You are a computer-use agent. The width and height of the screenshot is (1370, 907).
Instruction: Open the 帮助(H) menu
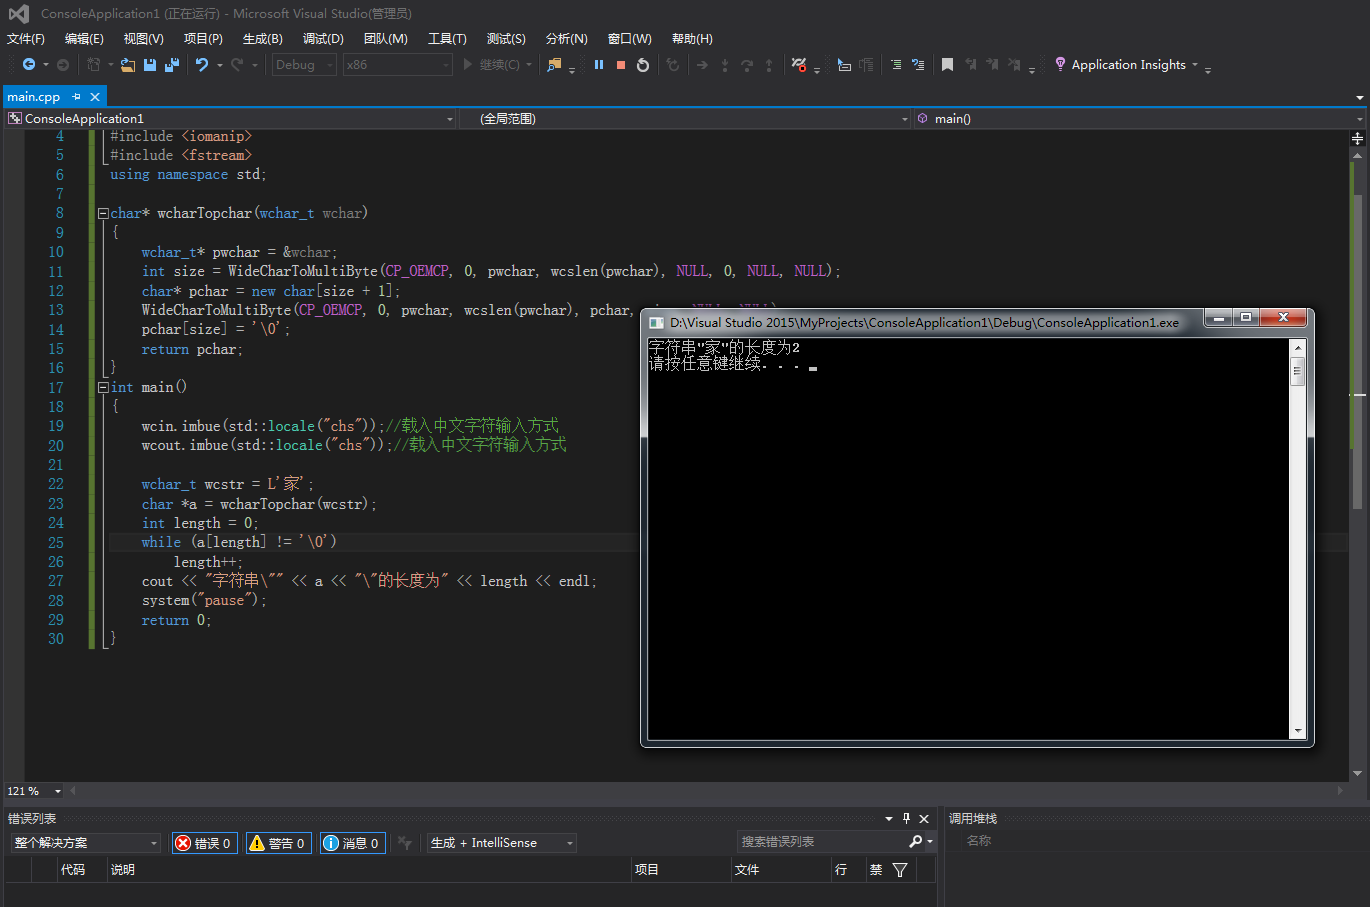coord(692,38)
